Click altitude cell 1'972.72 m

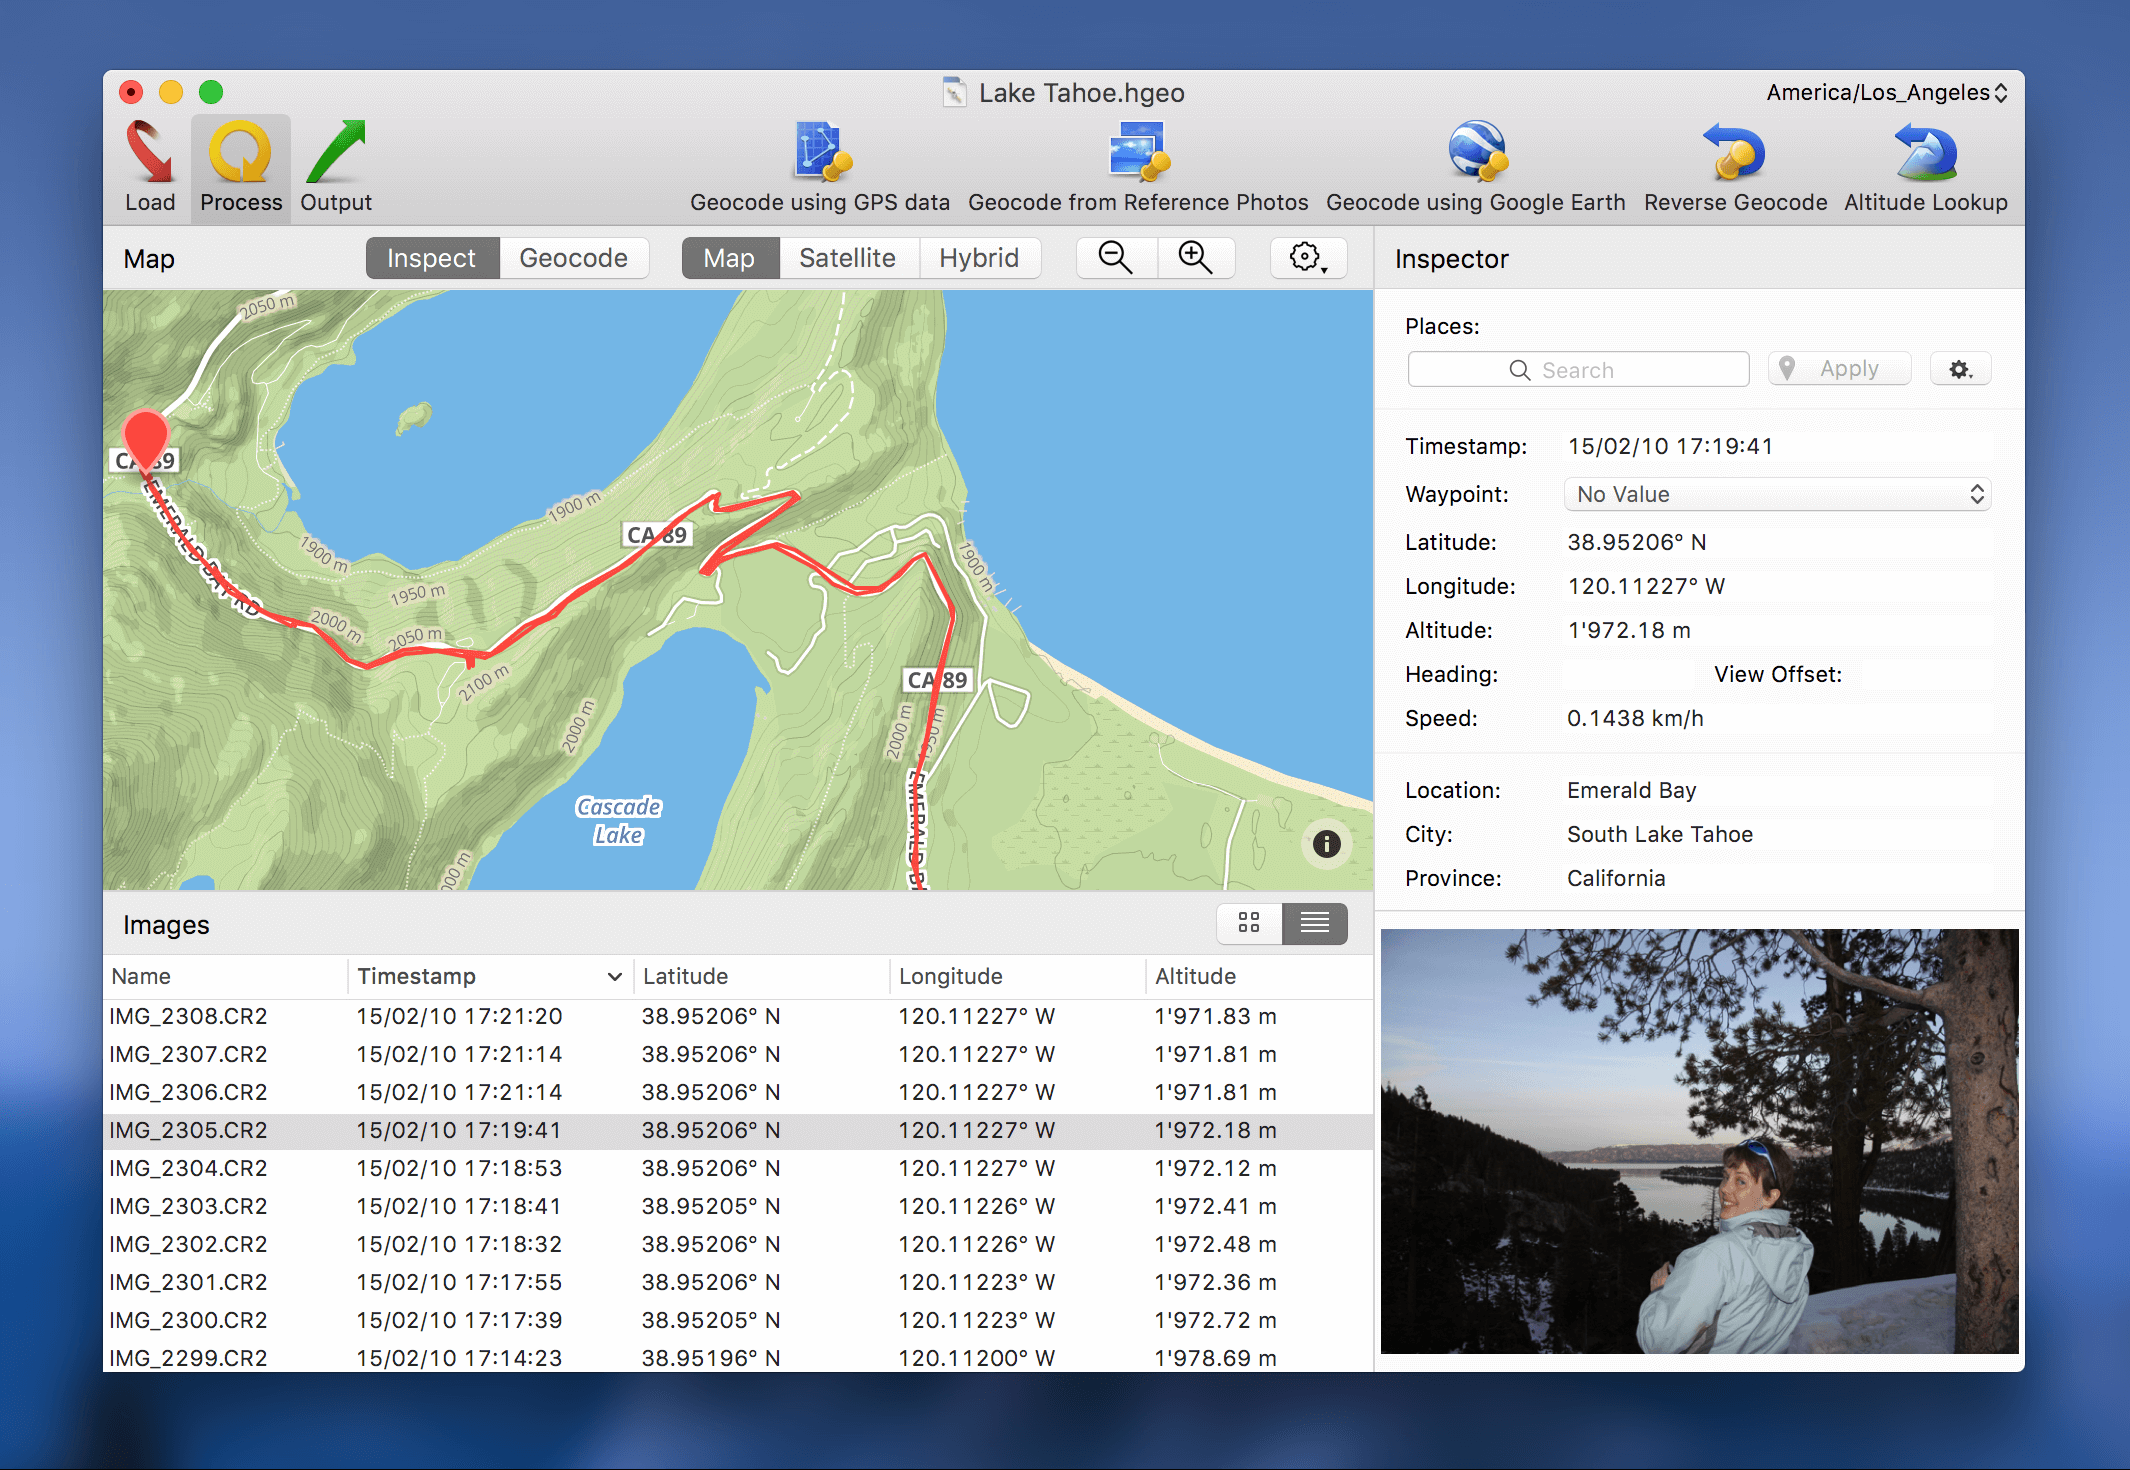click(x=1216, y=1321)
